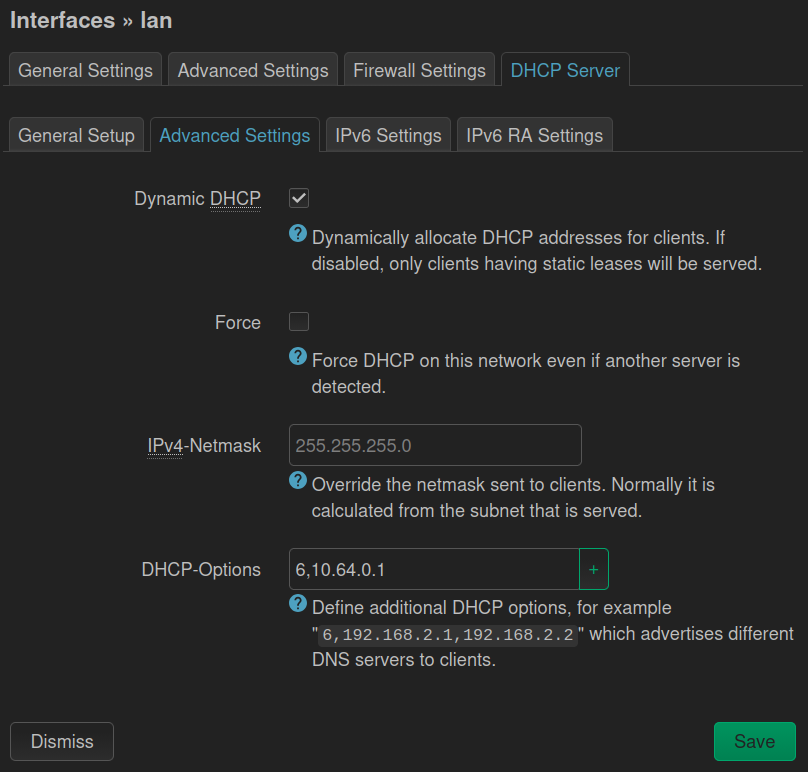Click into the DHCP-Options text field
The image size is (808, 772).
[433, 569]
